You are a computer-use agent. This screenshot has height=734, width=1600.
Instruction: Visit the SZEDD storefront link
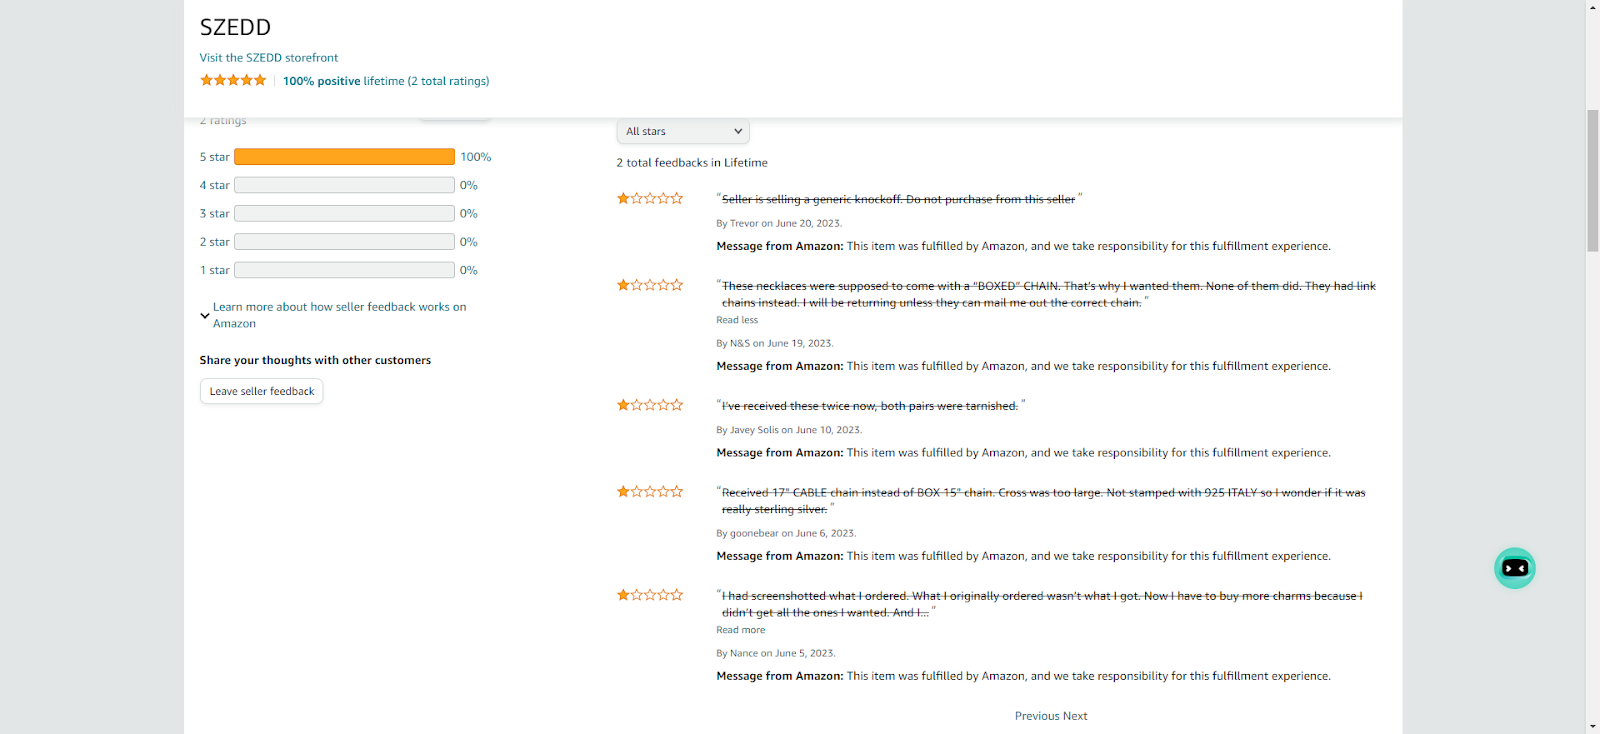click(269, 58)
